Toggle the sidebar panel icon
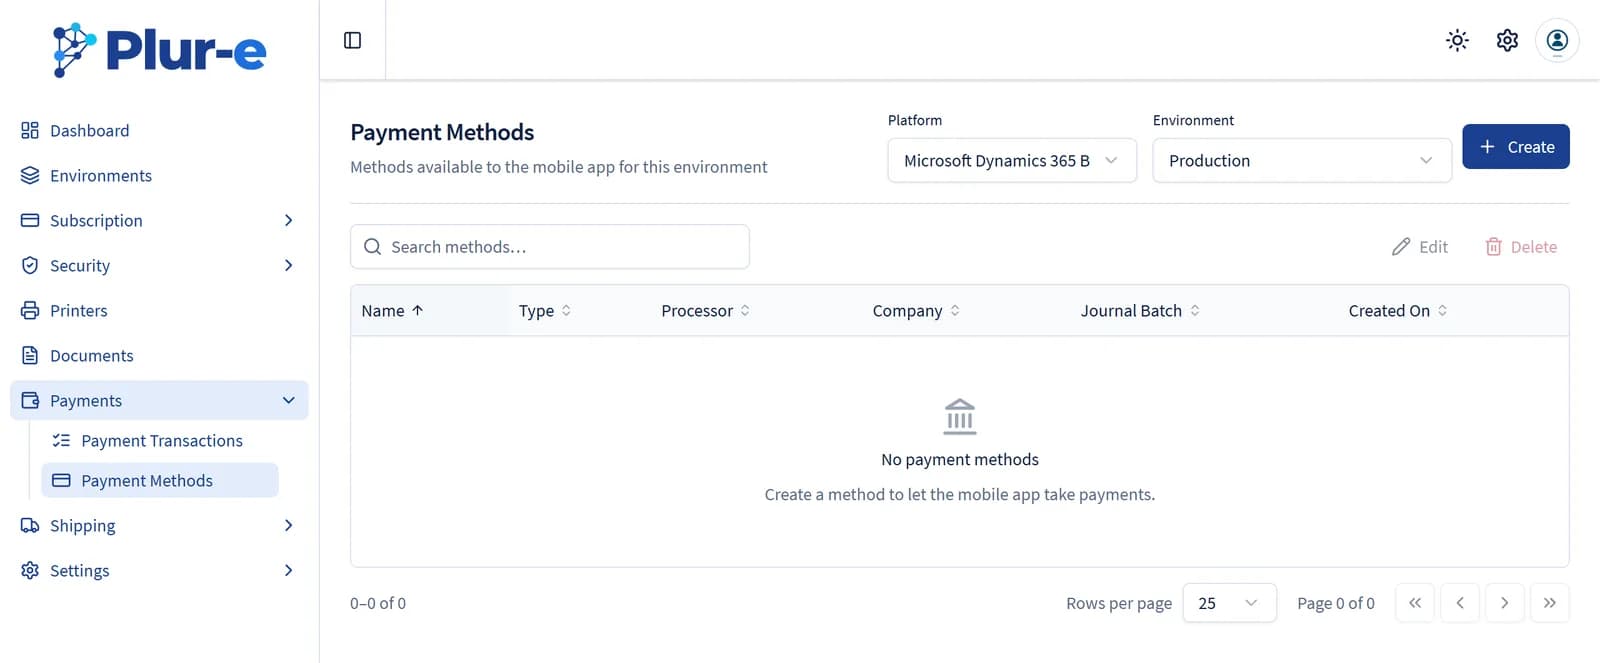The height and width of the screenshot is (663, 1600). click(x=352, y=40)
